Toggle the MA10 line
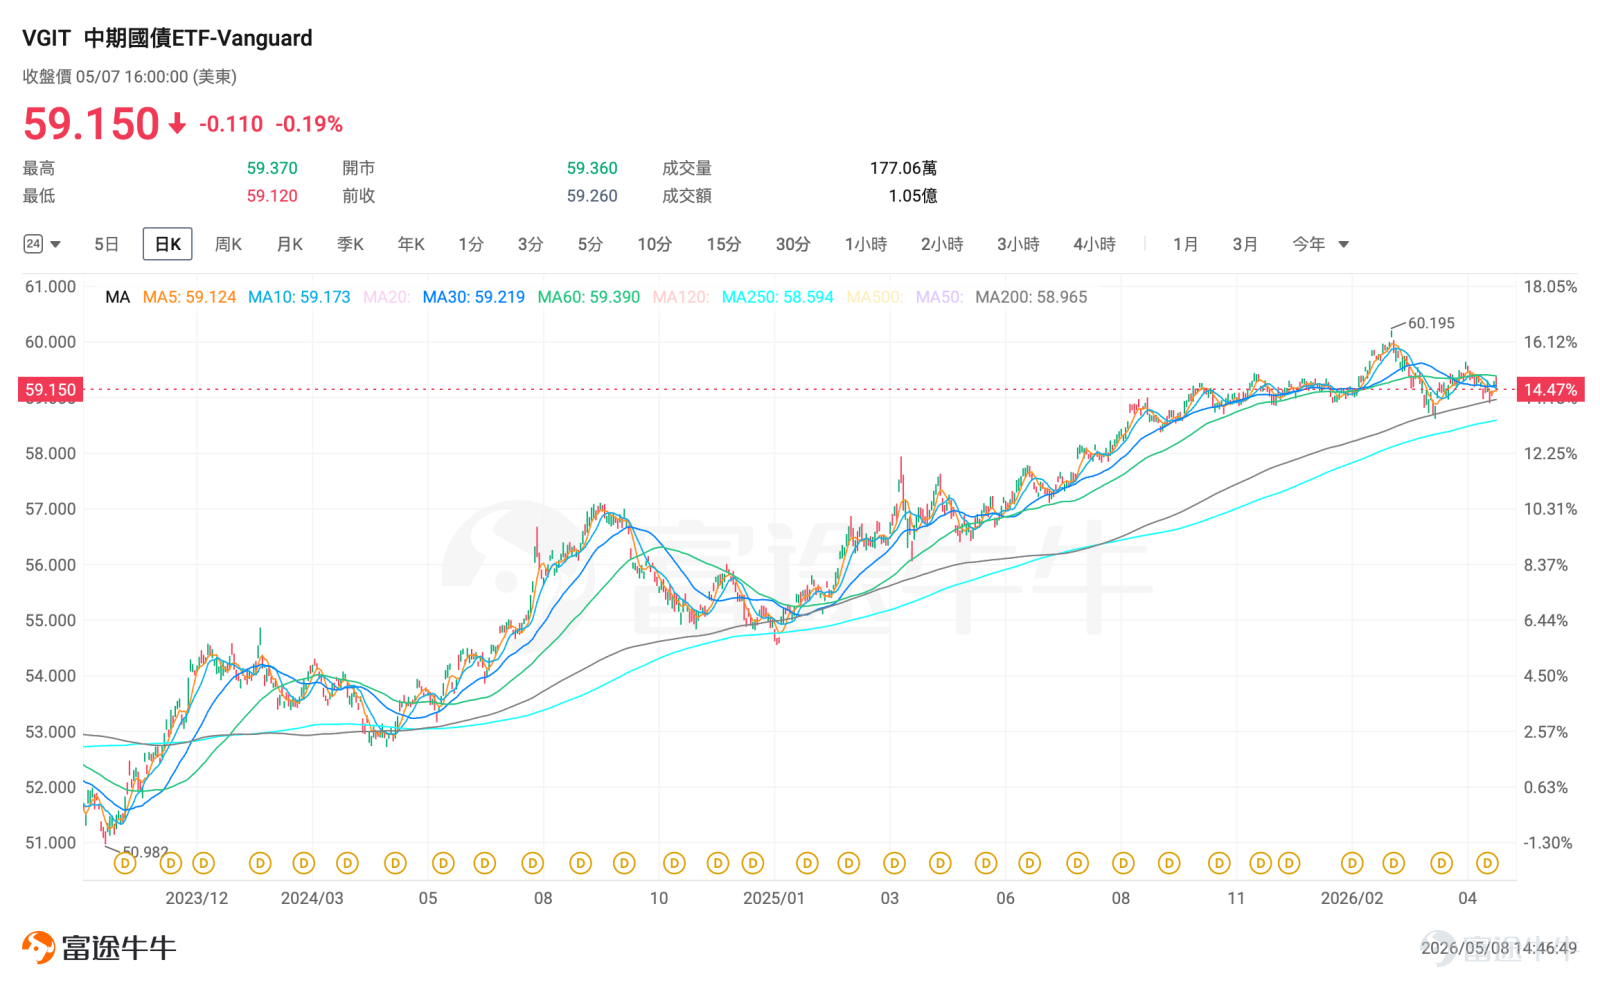This screenshot has height=985, width=1600. coord(299,297)
